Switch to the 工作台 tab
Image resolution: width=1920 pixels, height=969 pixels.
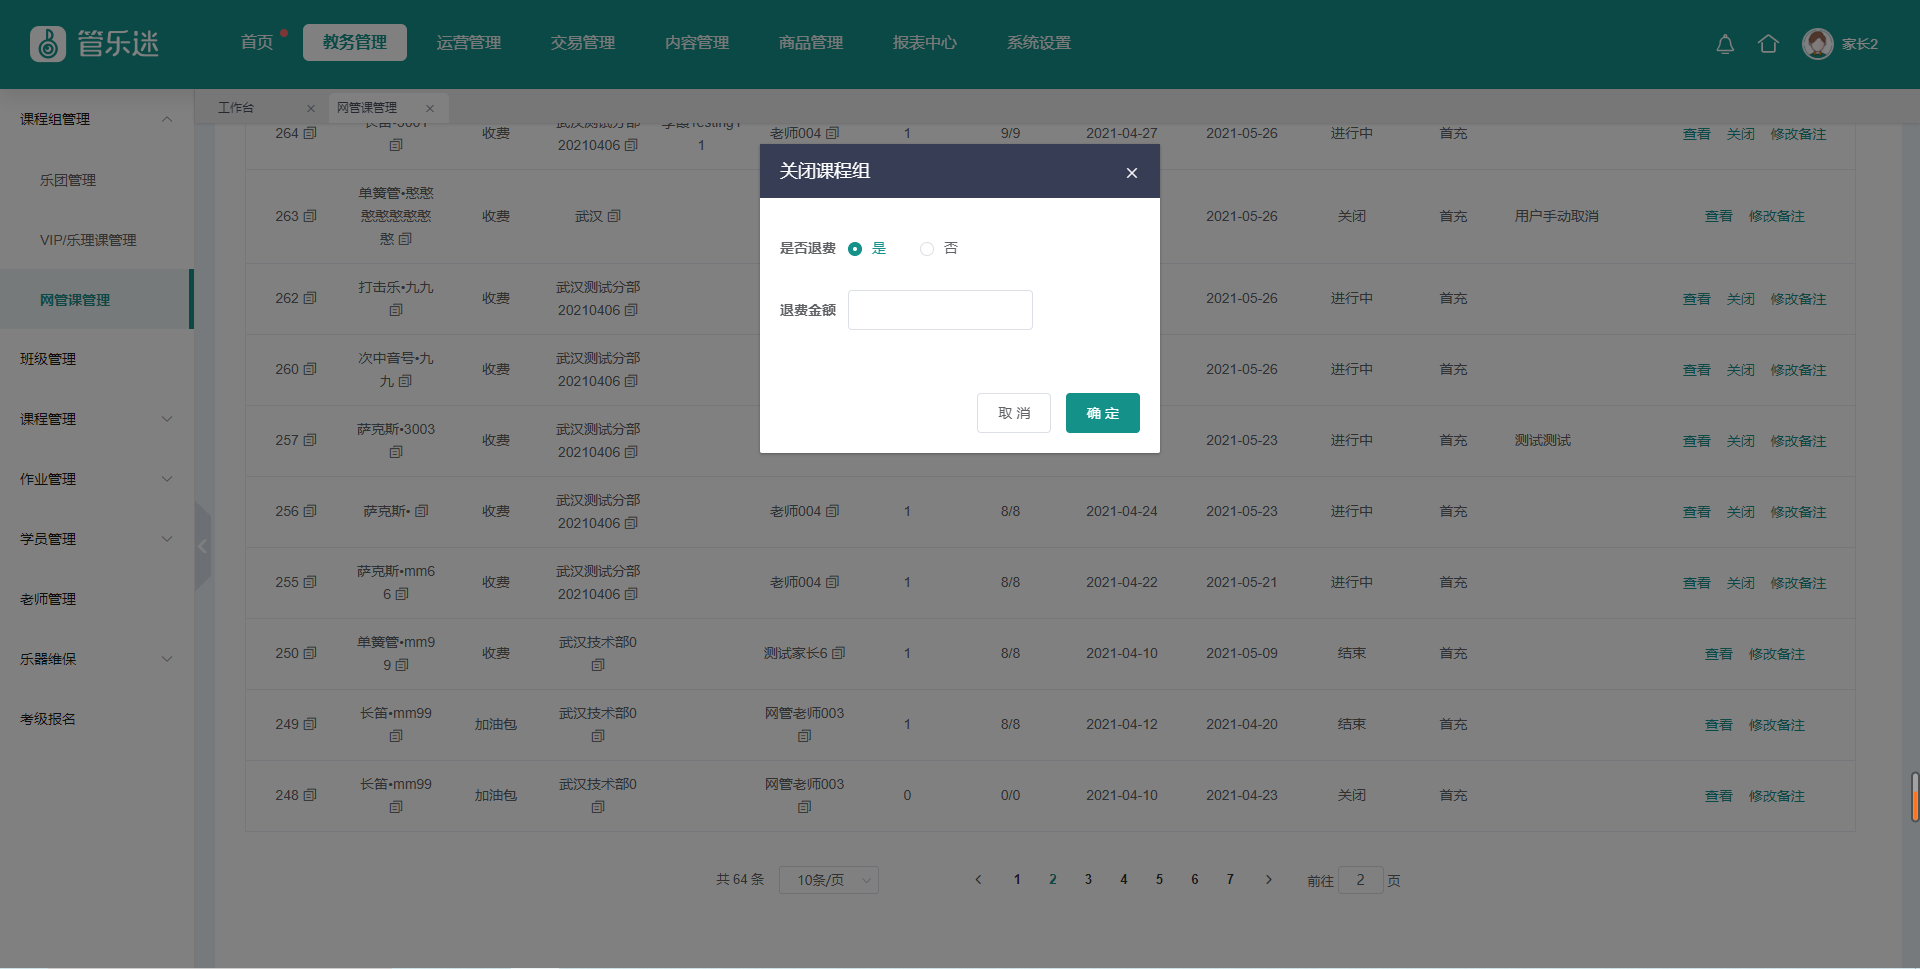[237, 108]
